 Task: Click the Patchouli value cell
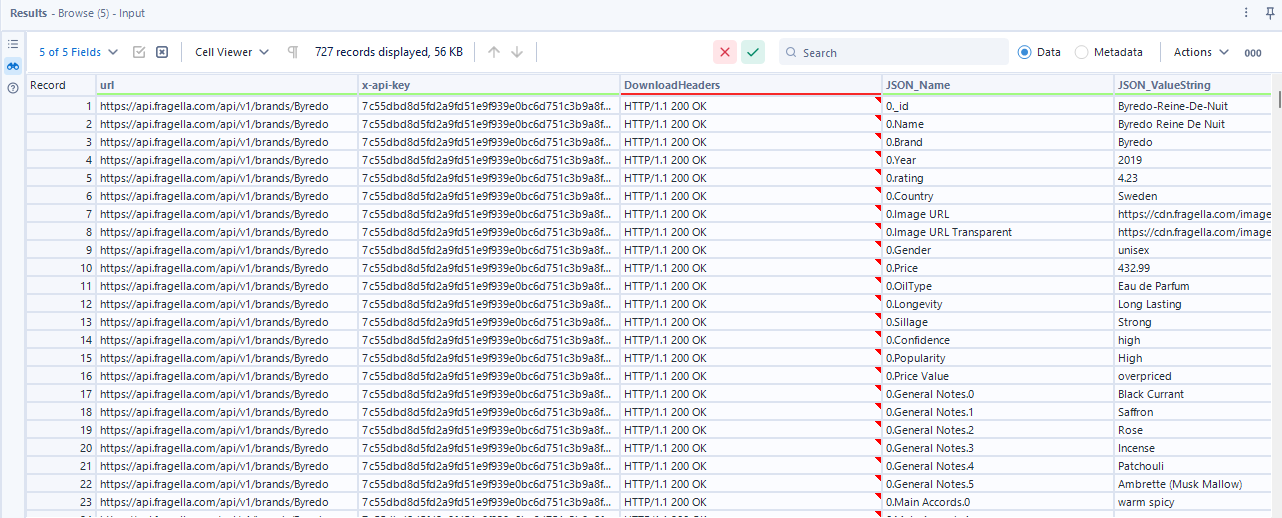(1193, 466)
